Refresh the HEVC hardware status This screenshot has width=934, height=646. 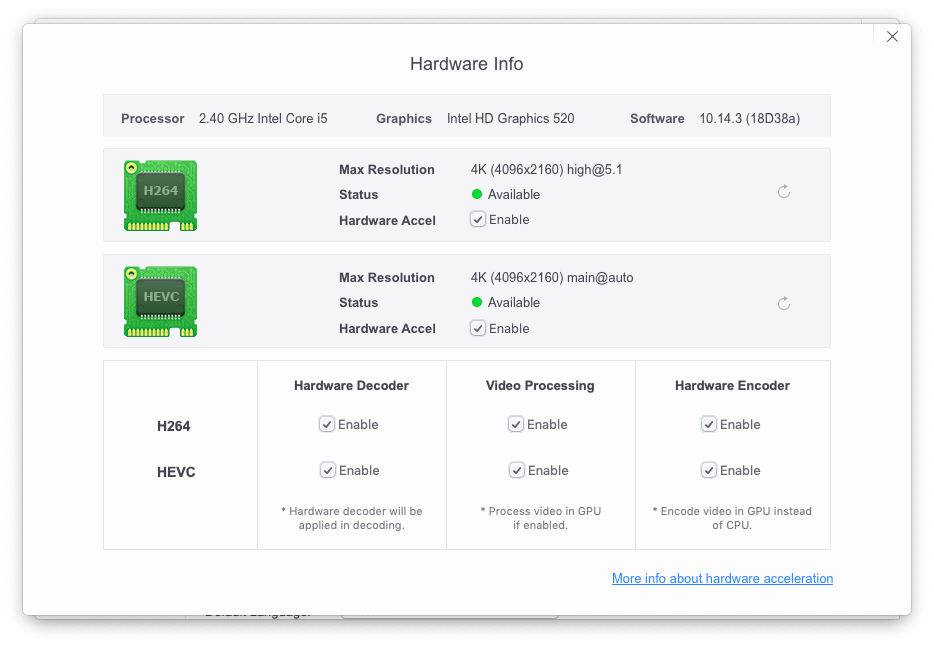pos(784,303)
